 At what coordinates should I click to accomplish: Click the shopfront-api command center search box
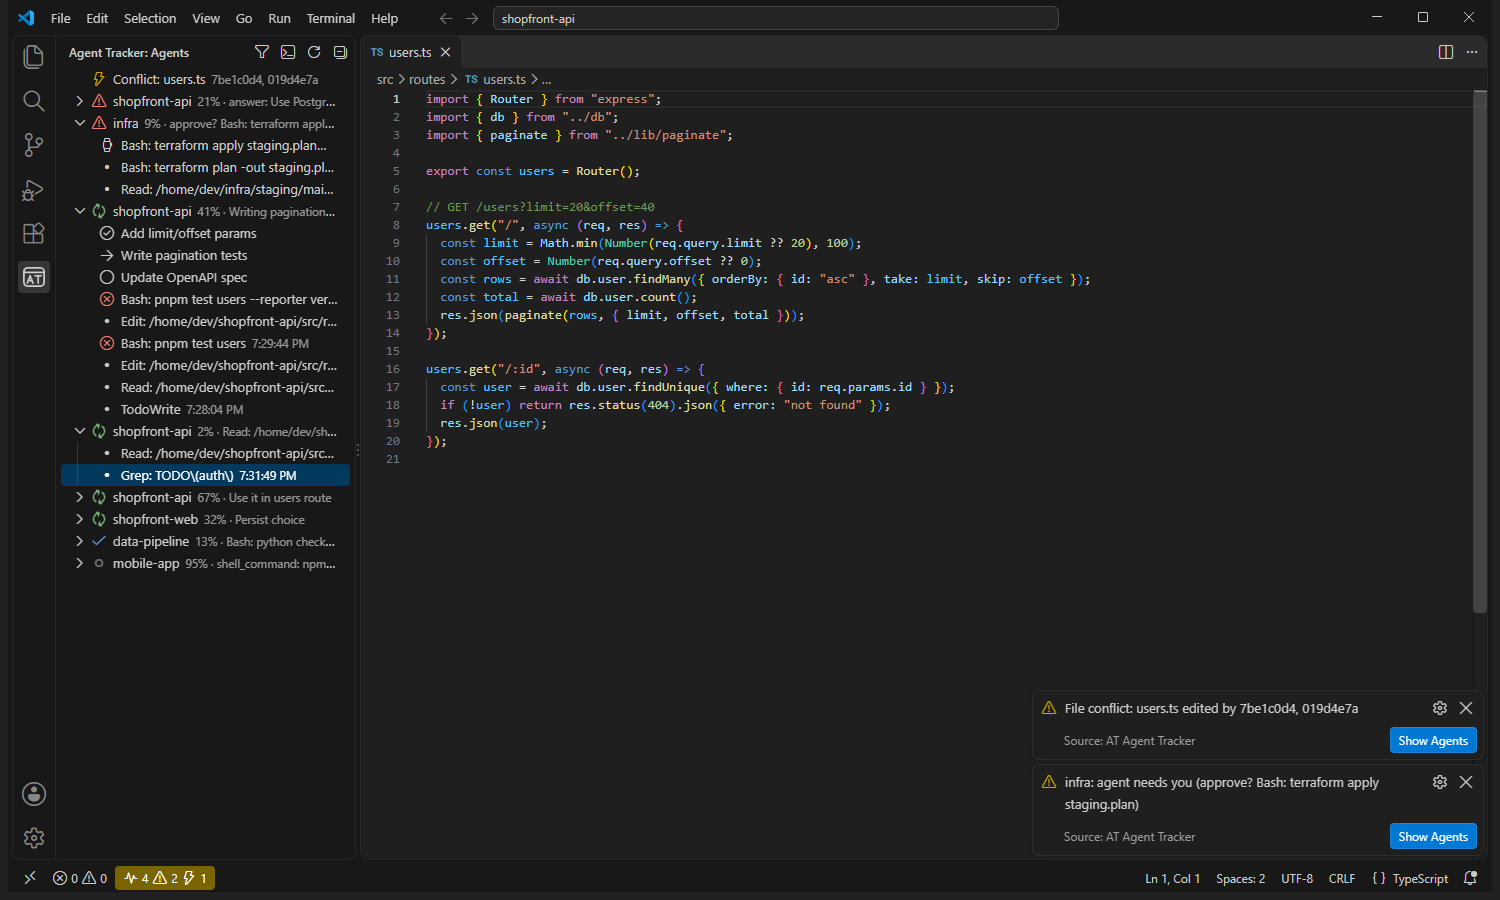[x=776, y=18]
